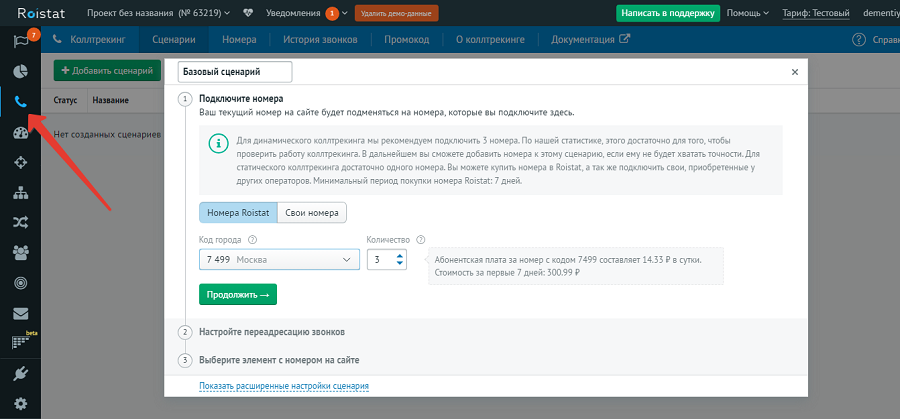
Task: Click the Добавить сценарий button
Action: click(107, 71)
